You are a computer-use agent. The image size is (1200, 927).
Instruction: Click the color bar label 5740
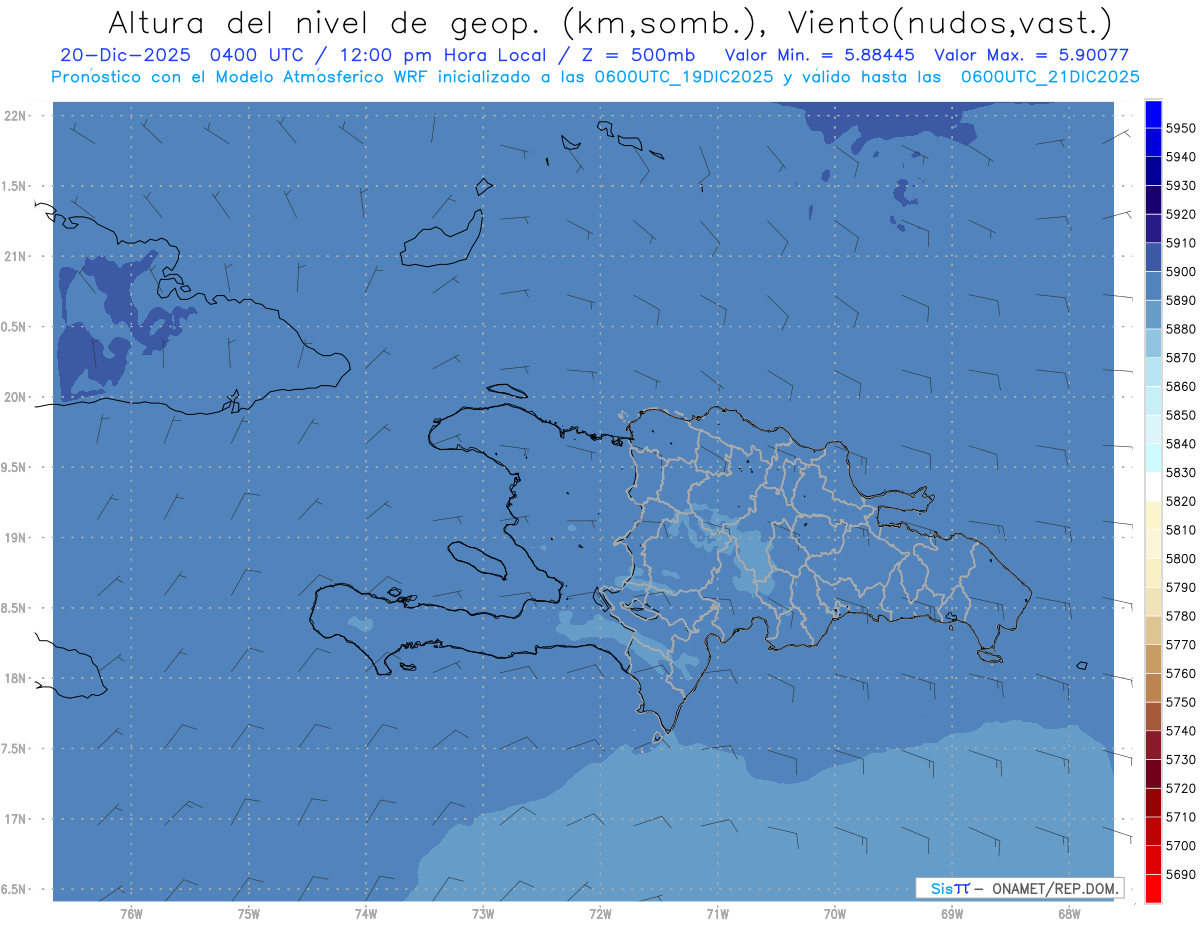pos(1180,731)
